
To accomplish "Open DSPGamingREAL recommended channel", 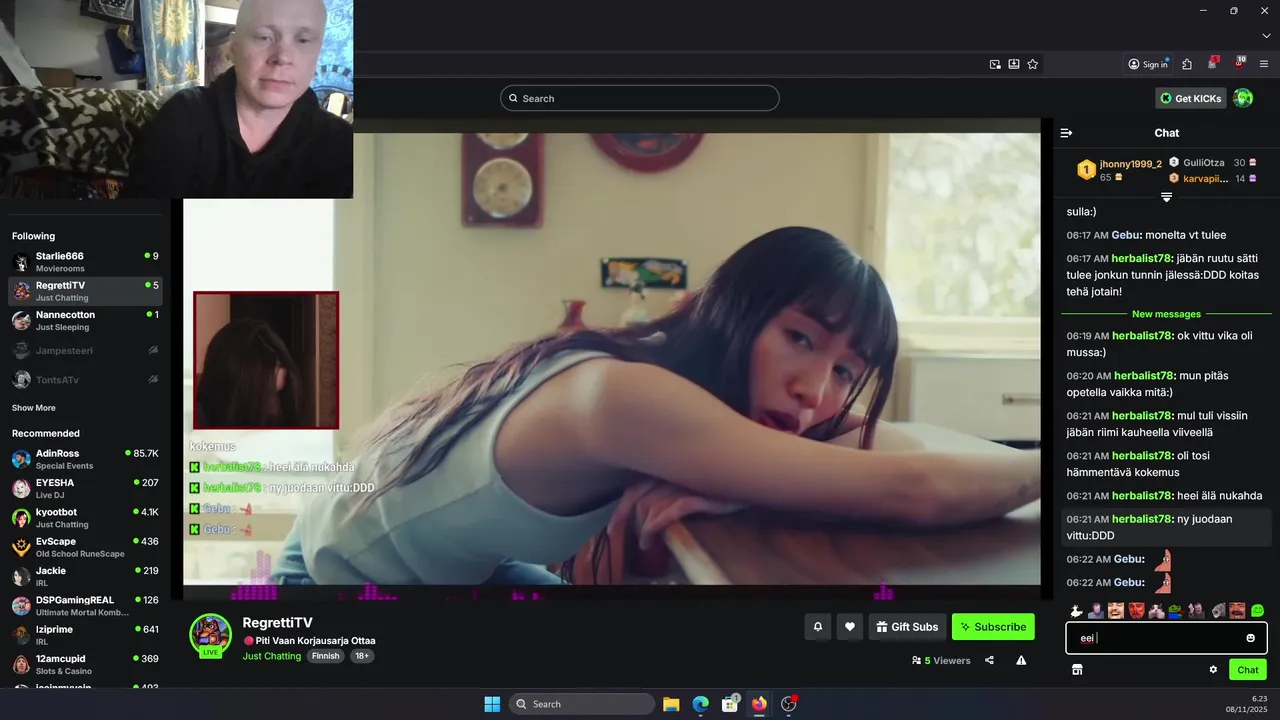I will coord(85,605).
